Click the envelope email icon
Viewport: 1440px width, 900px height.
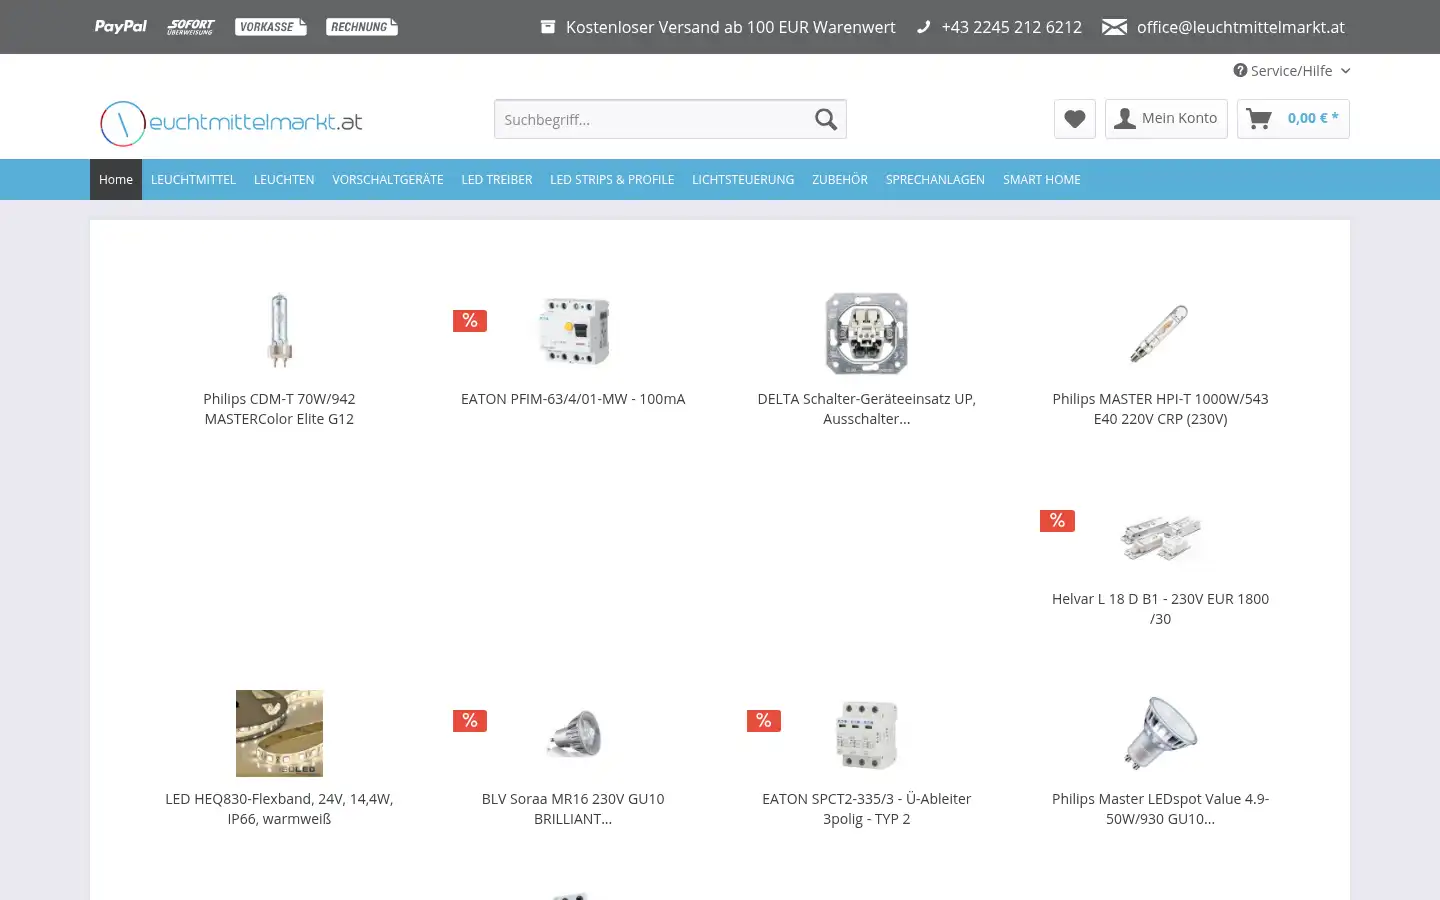(1114, 27)
